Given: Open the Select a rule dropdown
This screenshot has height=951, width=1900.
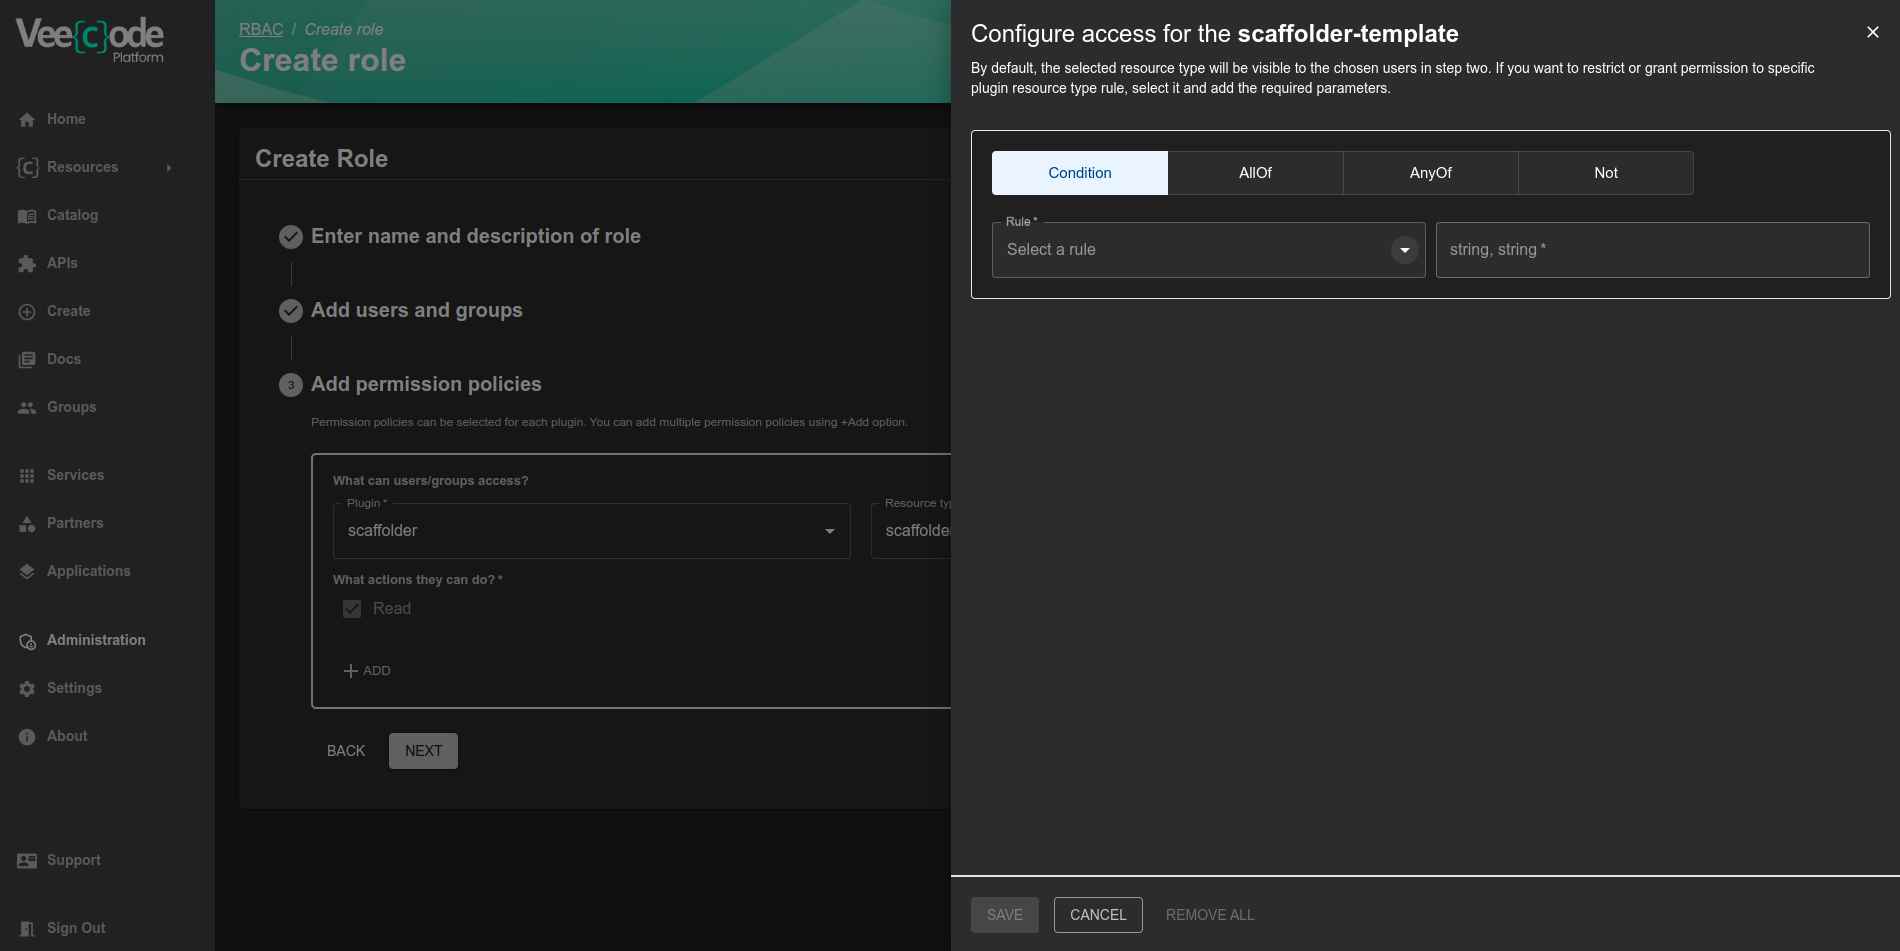Looking at the screenshot, I should click(1207, 250).
